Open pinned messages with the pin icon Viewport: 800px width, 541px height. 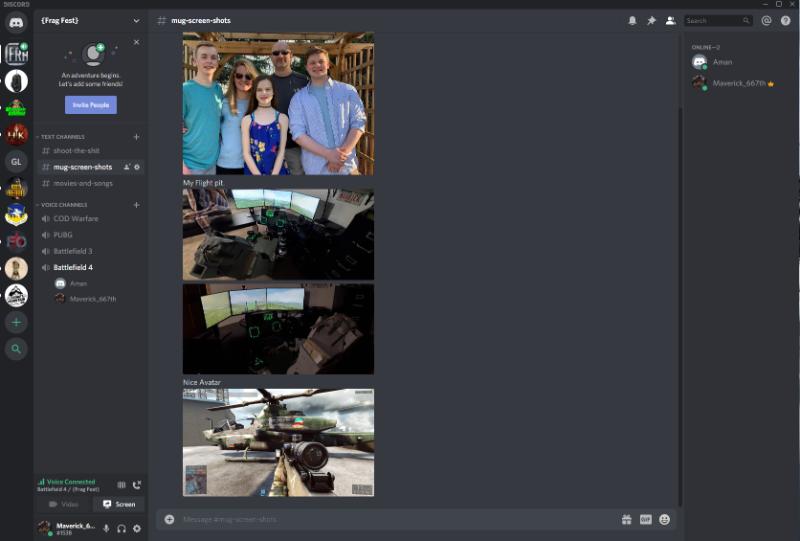pyautogui.click(x=651, y=20)
